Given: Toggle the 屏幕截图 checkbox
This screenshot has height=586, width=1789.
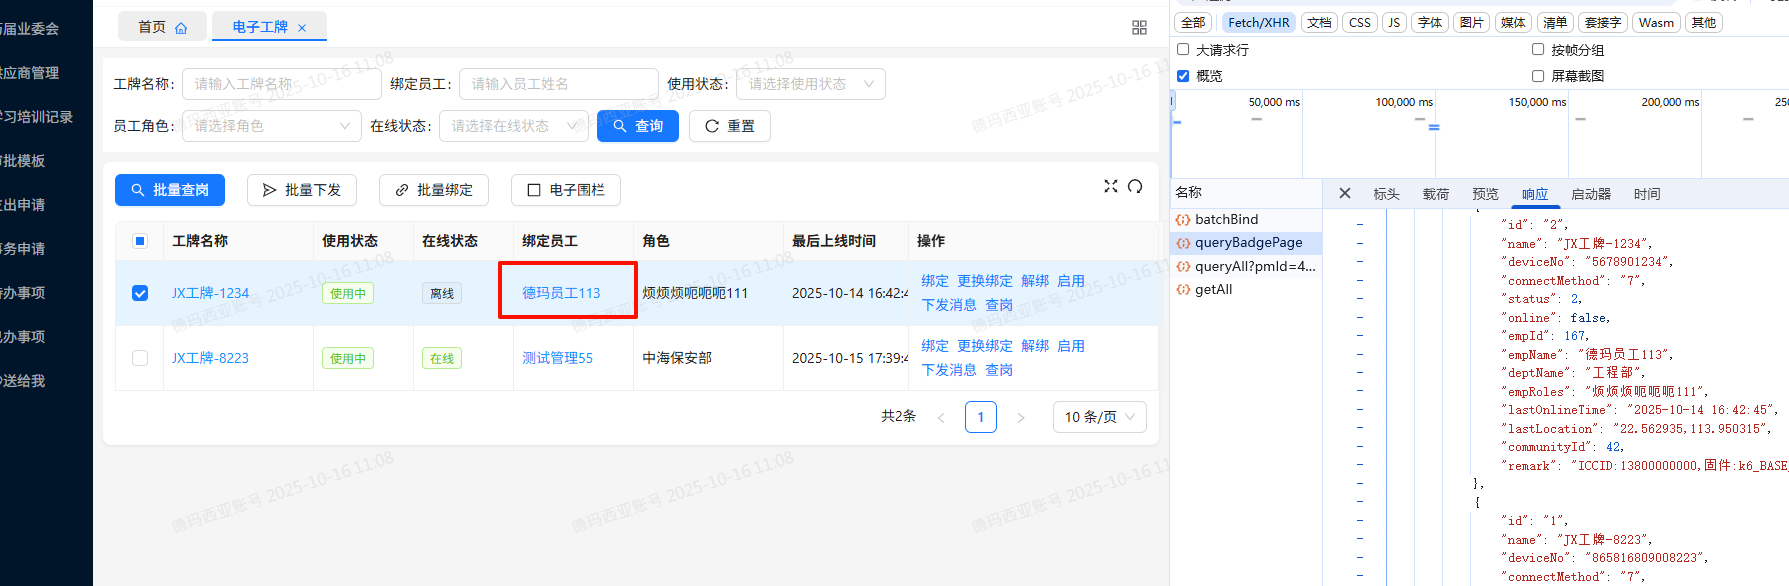Looking at the screenshot, I should tap(1538, 75).
